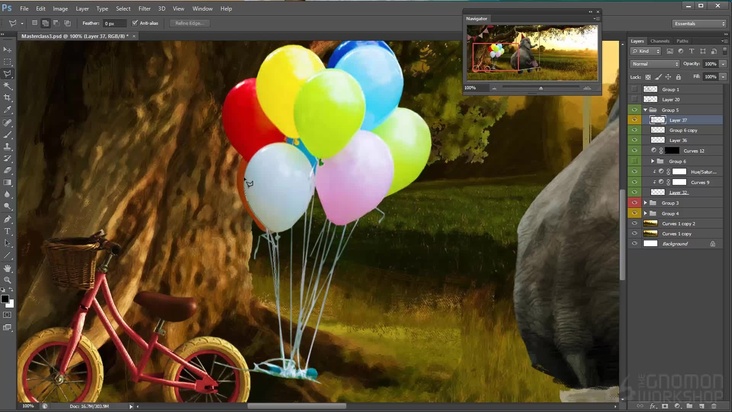Choose Intersect with Selection mode
Viewport: 732px width, 412px height.
coord(67,23)
